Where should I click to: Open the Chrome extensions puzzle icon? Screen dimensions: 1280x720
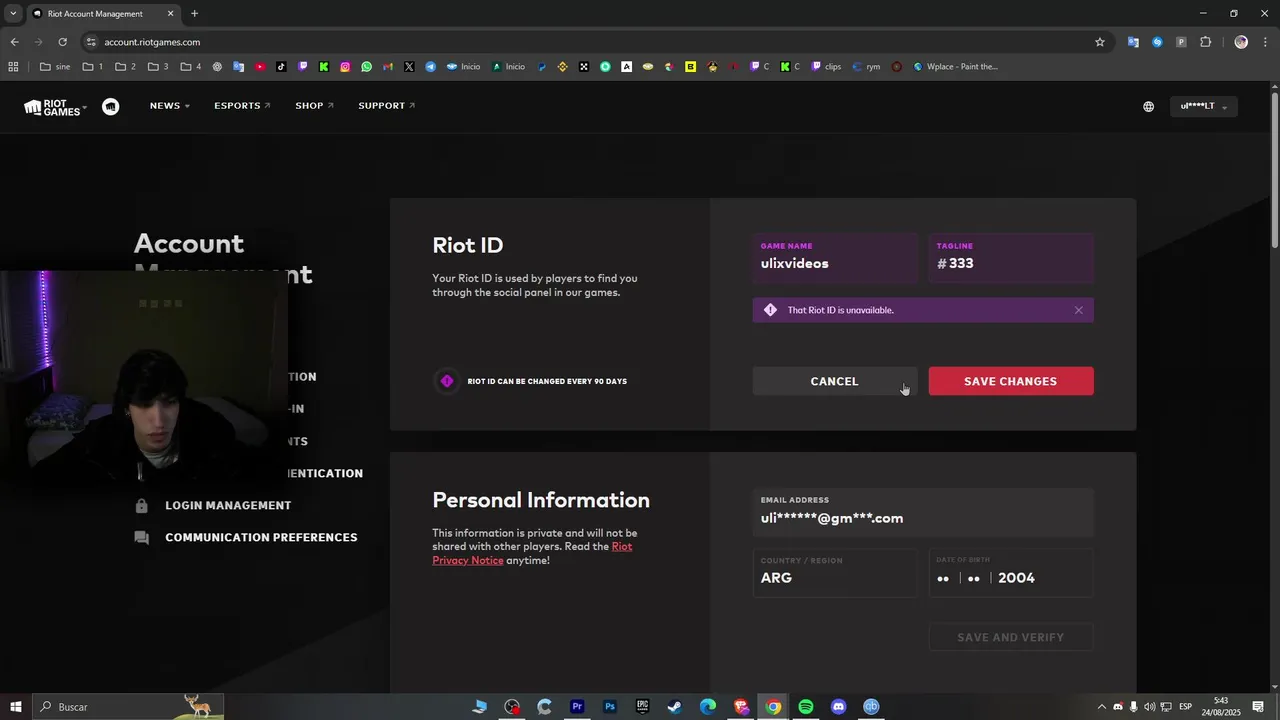(1205, 42)
